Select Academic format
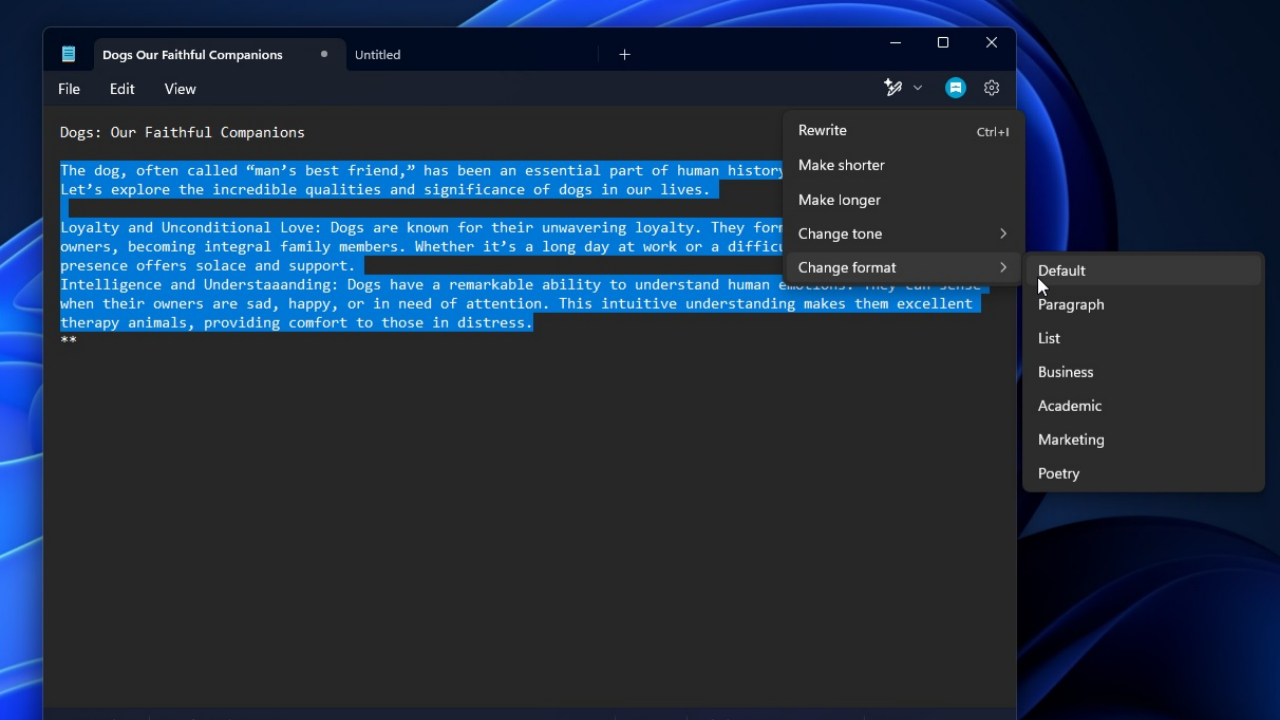Viewport: 1280px width, 720px height. click(1144, 406)
